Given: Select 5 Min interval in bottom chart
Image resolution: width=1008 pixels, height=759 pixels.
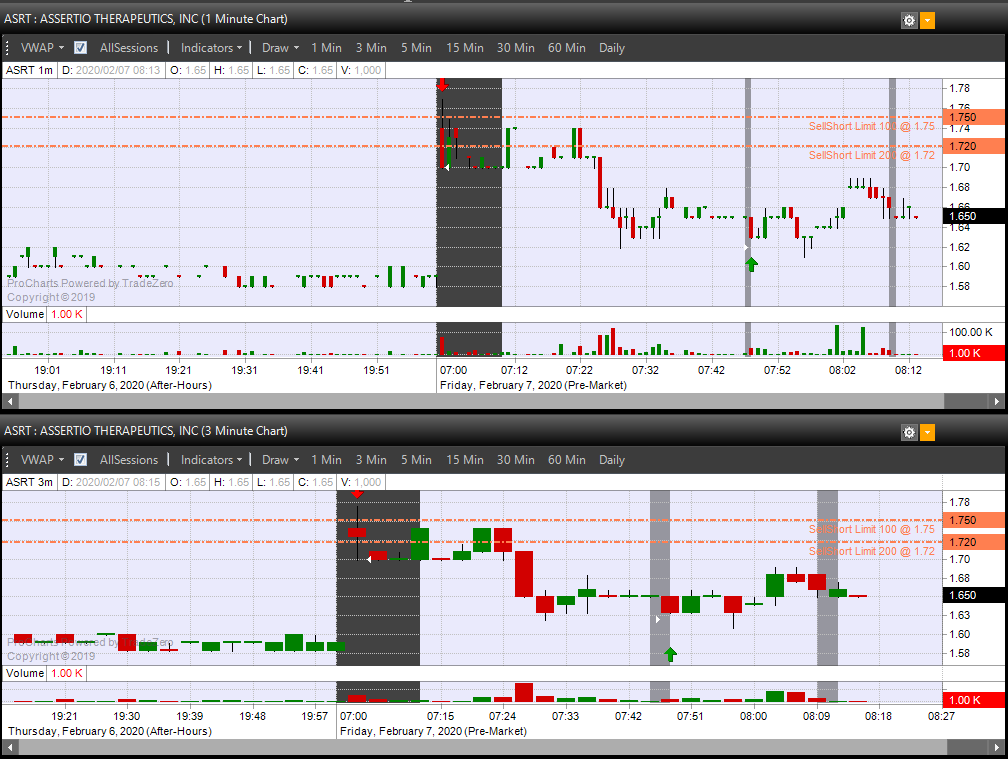Looking at the screenshot, I should pyautogui.click(x=417, y=460).
